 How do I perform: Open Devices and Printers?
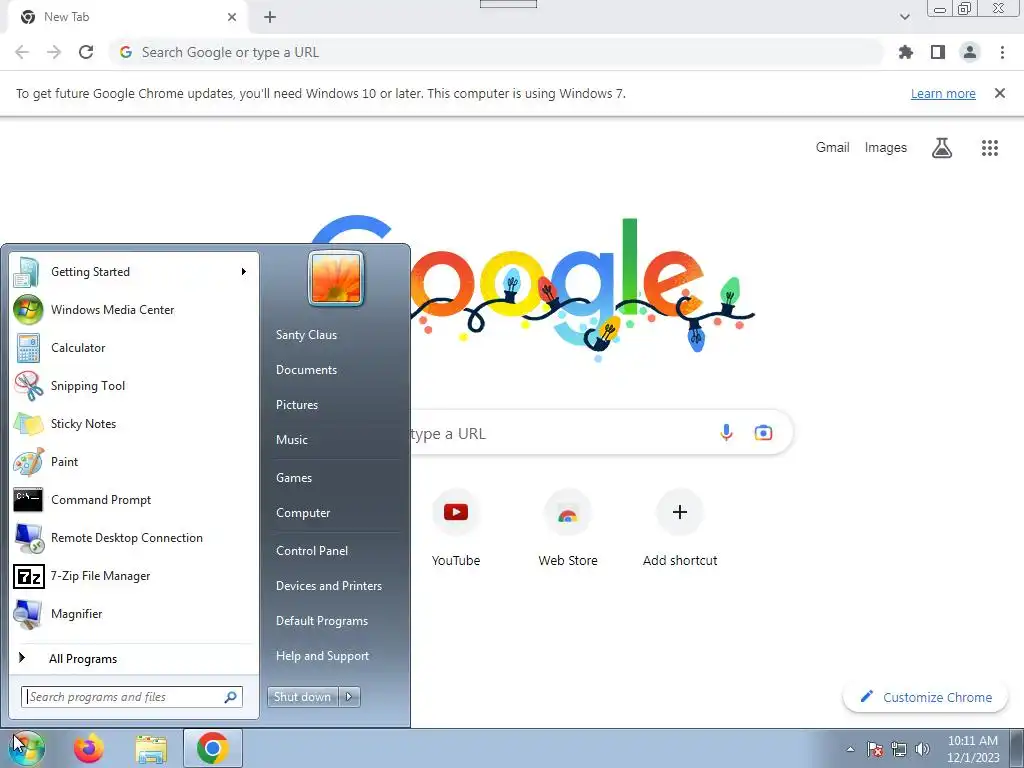click(328, 586)
